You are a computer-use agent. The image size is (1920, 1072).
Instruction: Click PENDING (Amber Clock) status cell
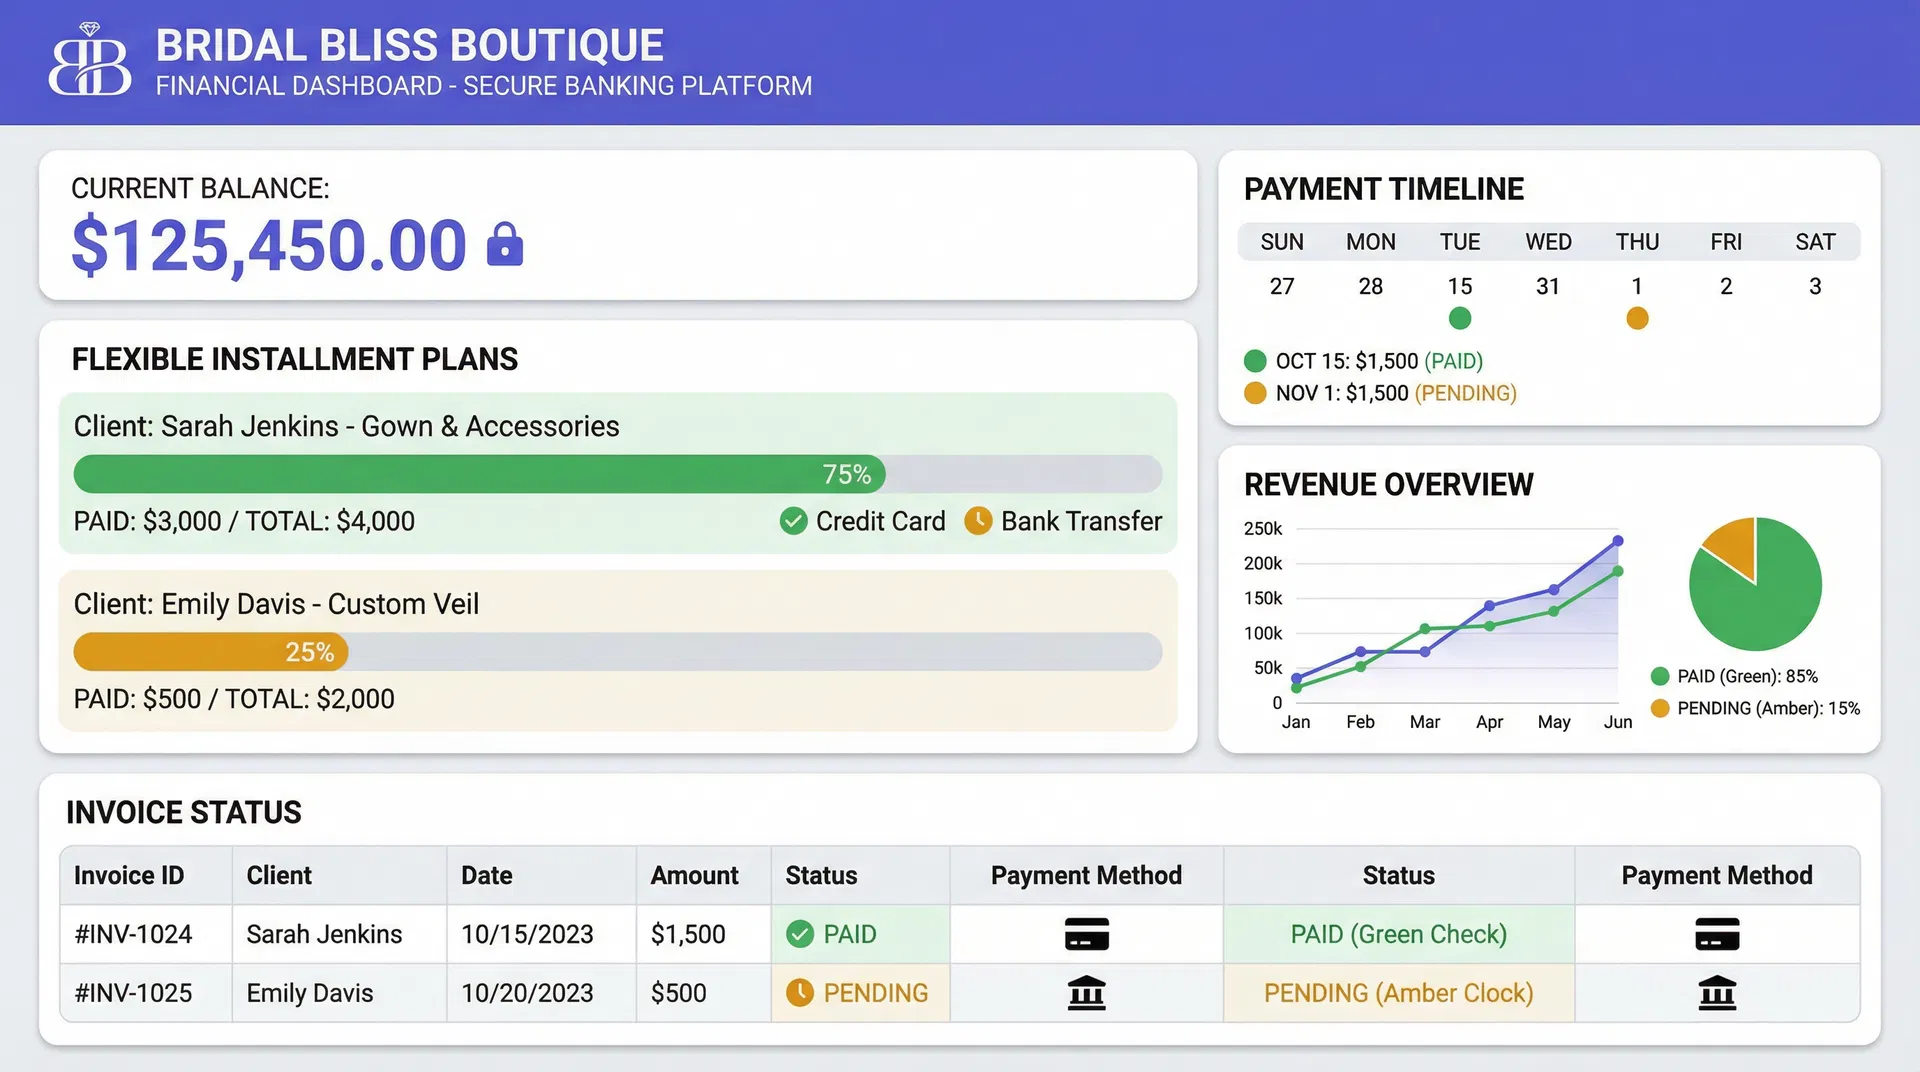[x=1398, y=993]
